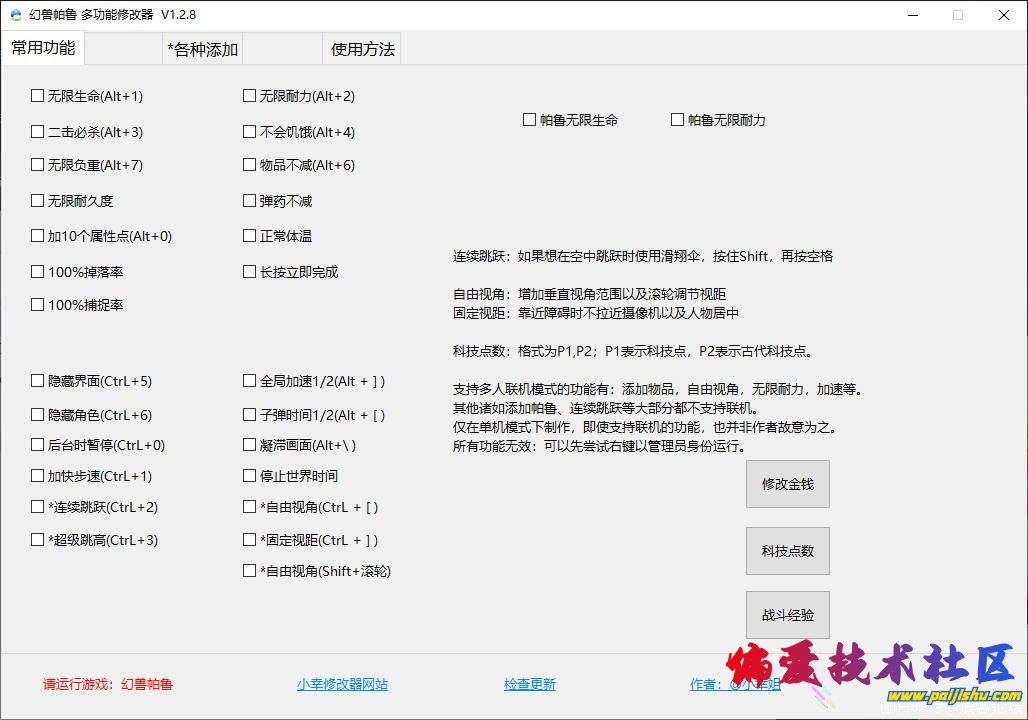Viewport: 1028px width, 720px height.
Task: Enable *超级跳高(CtrL+3) option
Action: 38,540
